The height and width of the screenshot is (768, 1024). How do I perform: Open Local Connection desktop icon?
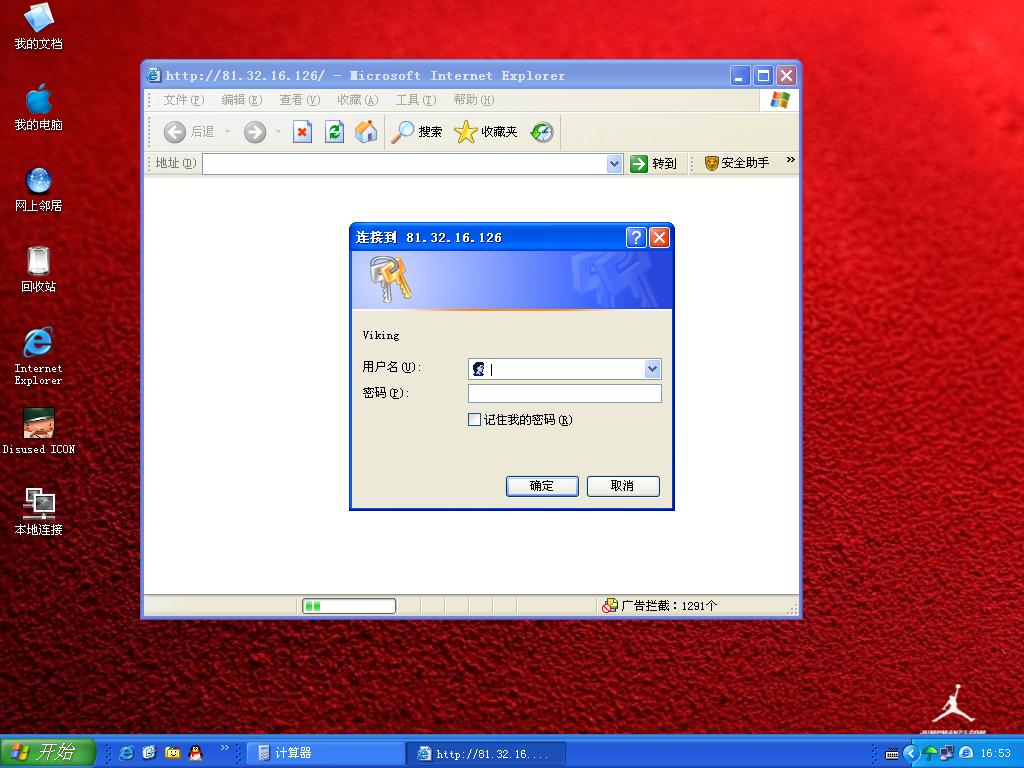pyautogui.click(x=38, y=512)
